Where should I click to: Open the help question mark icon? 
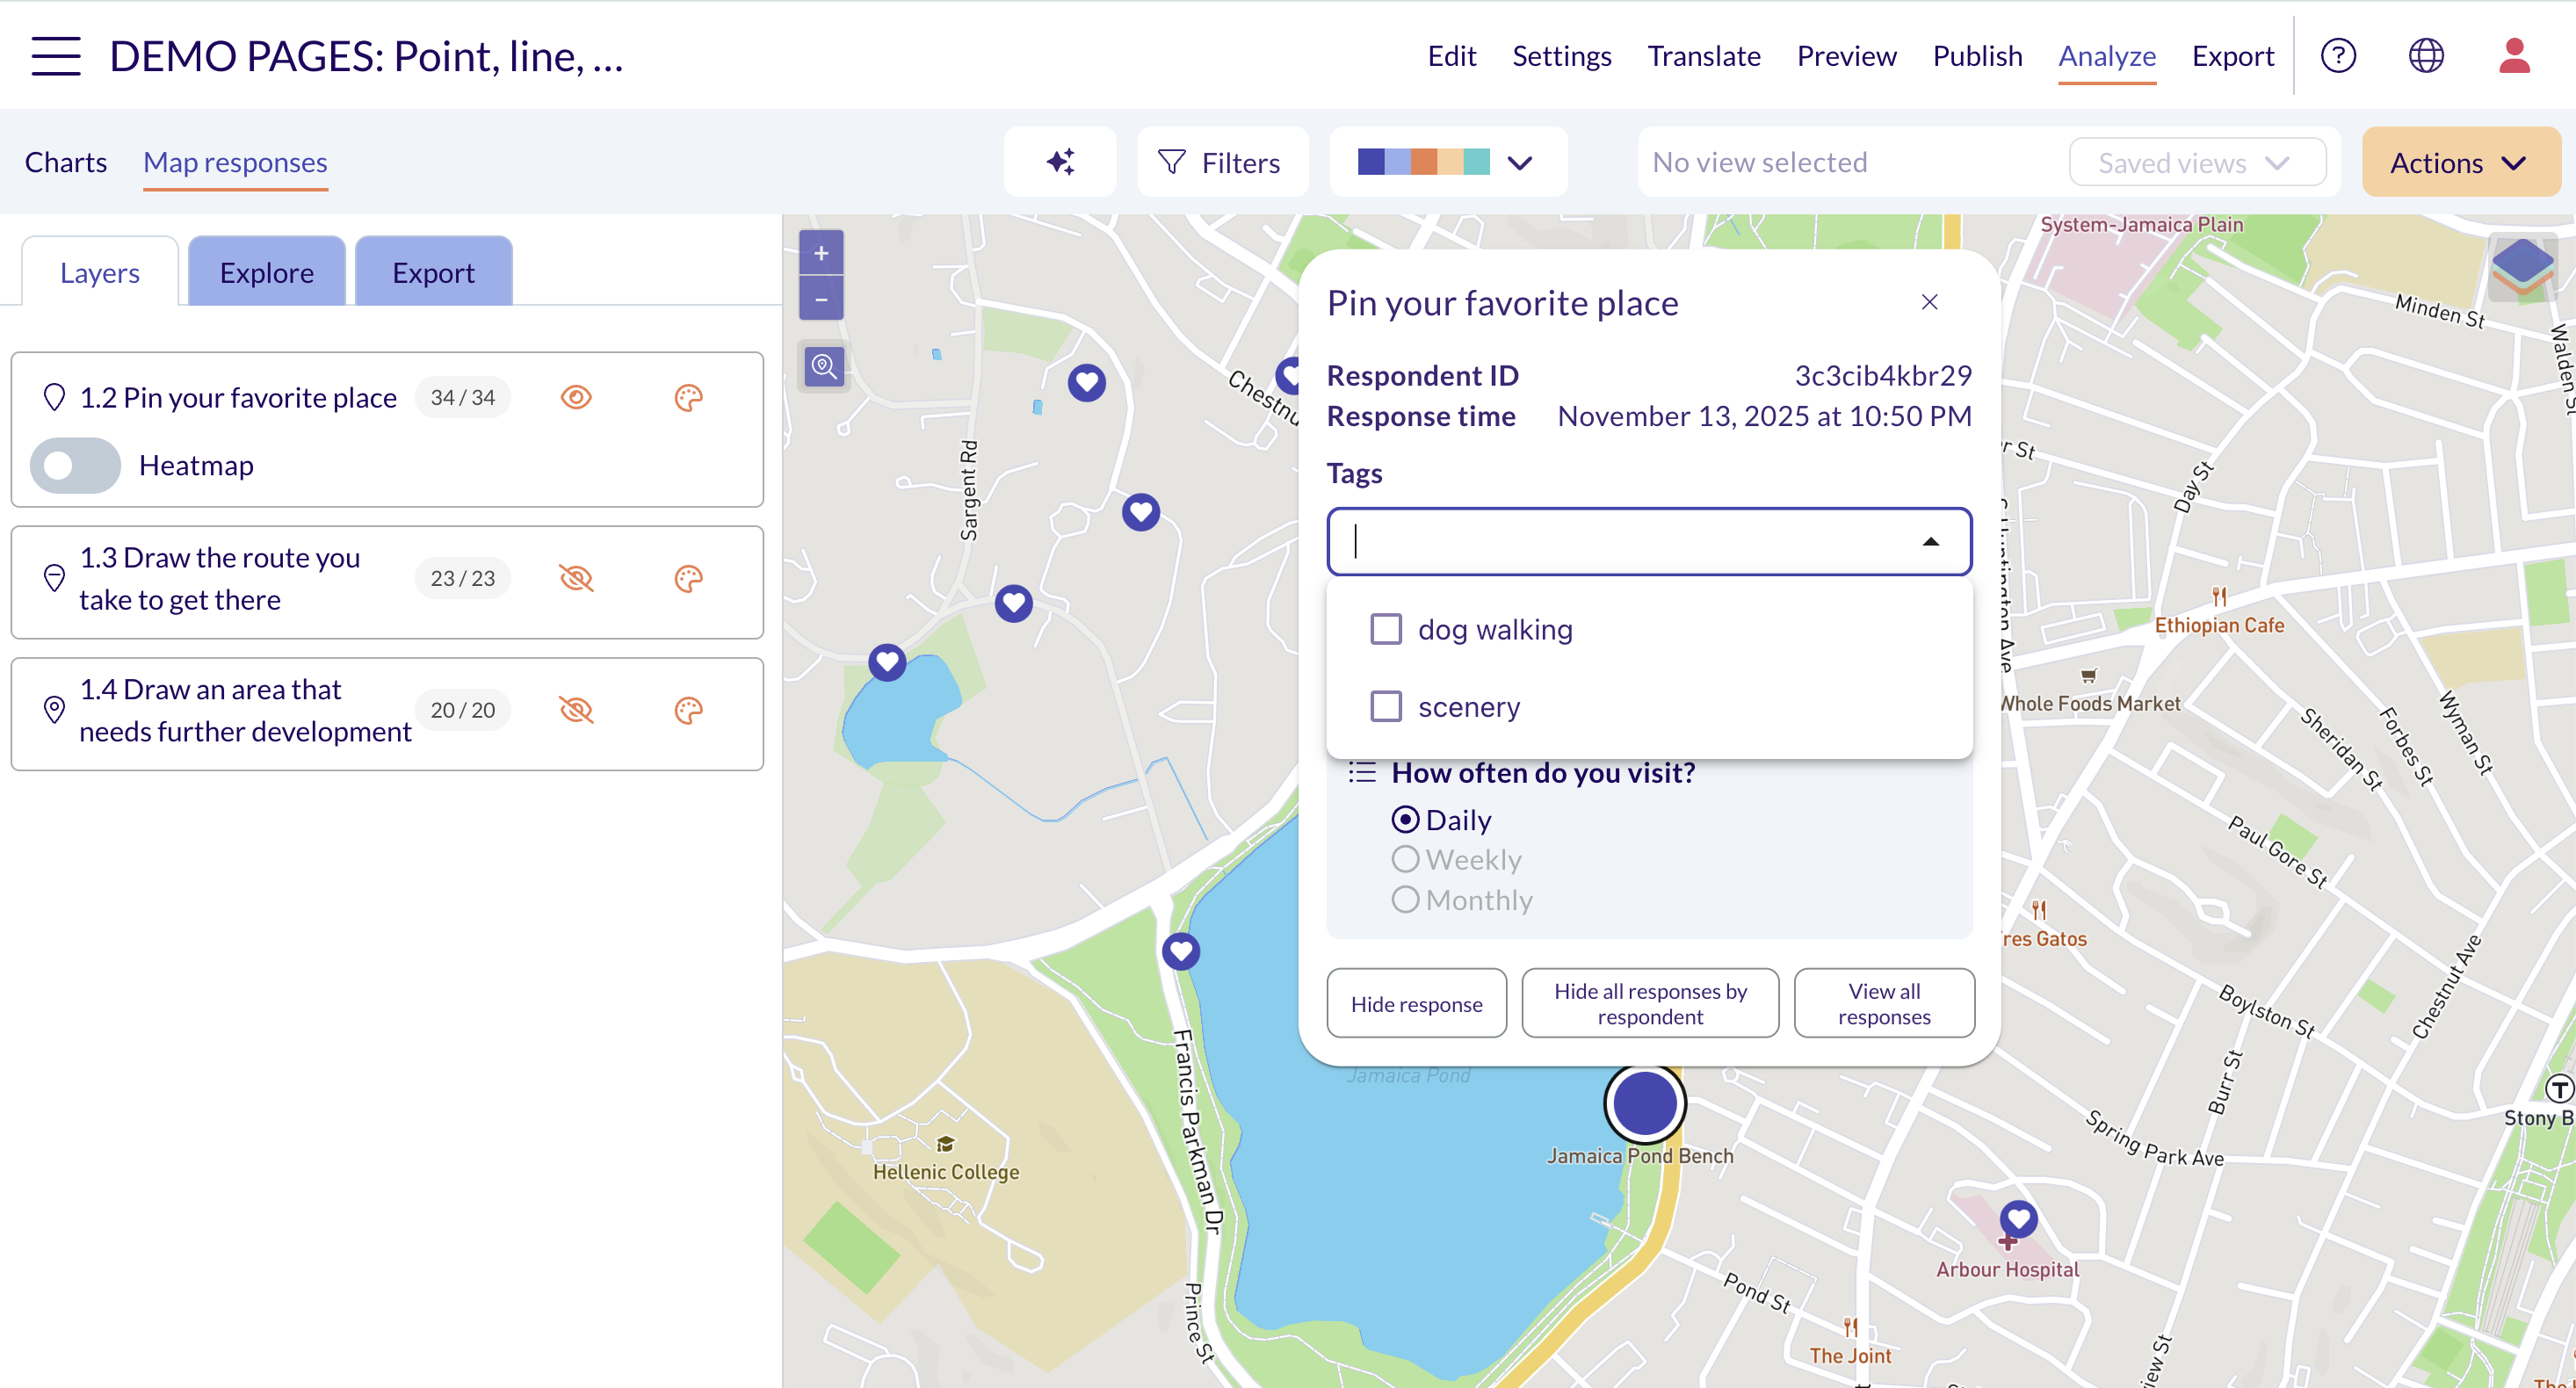coord(2338,56)
